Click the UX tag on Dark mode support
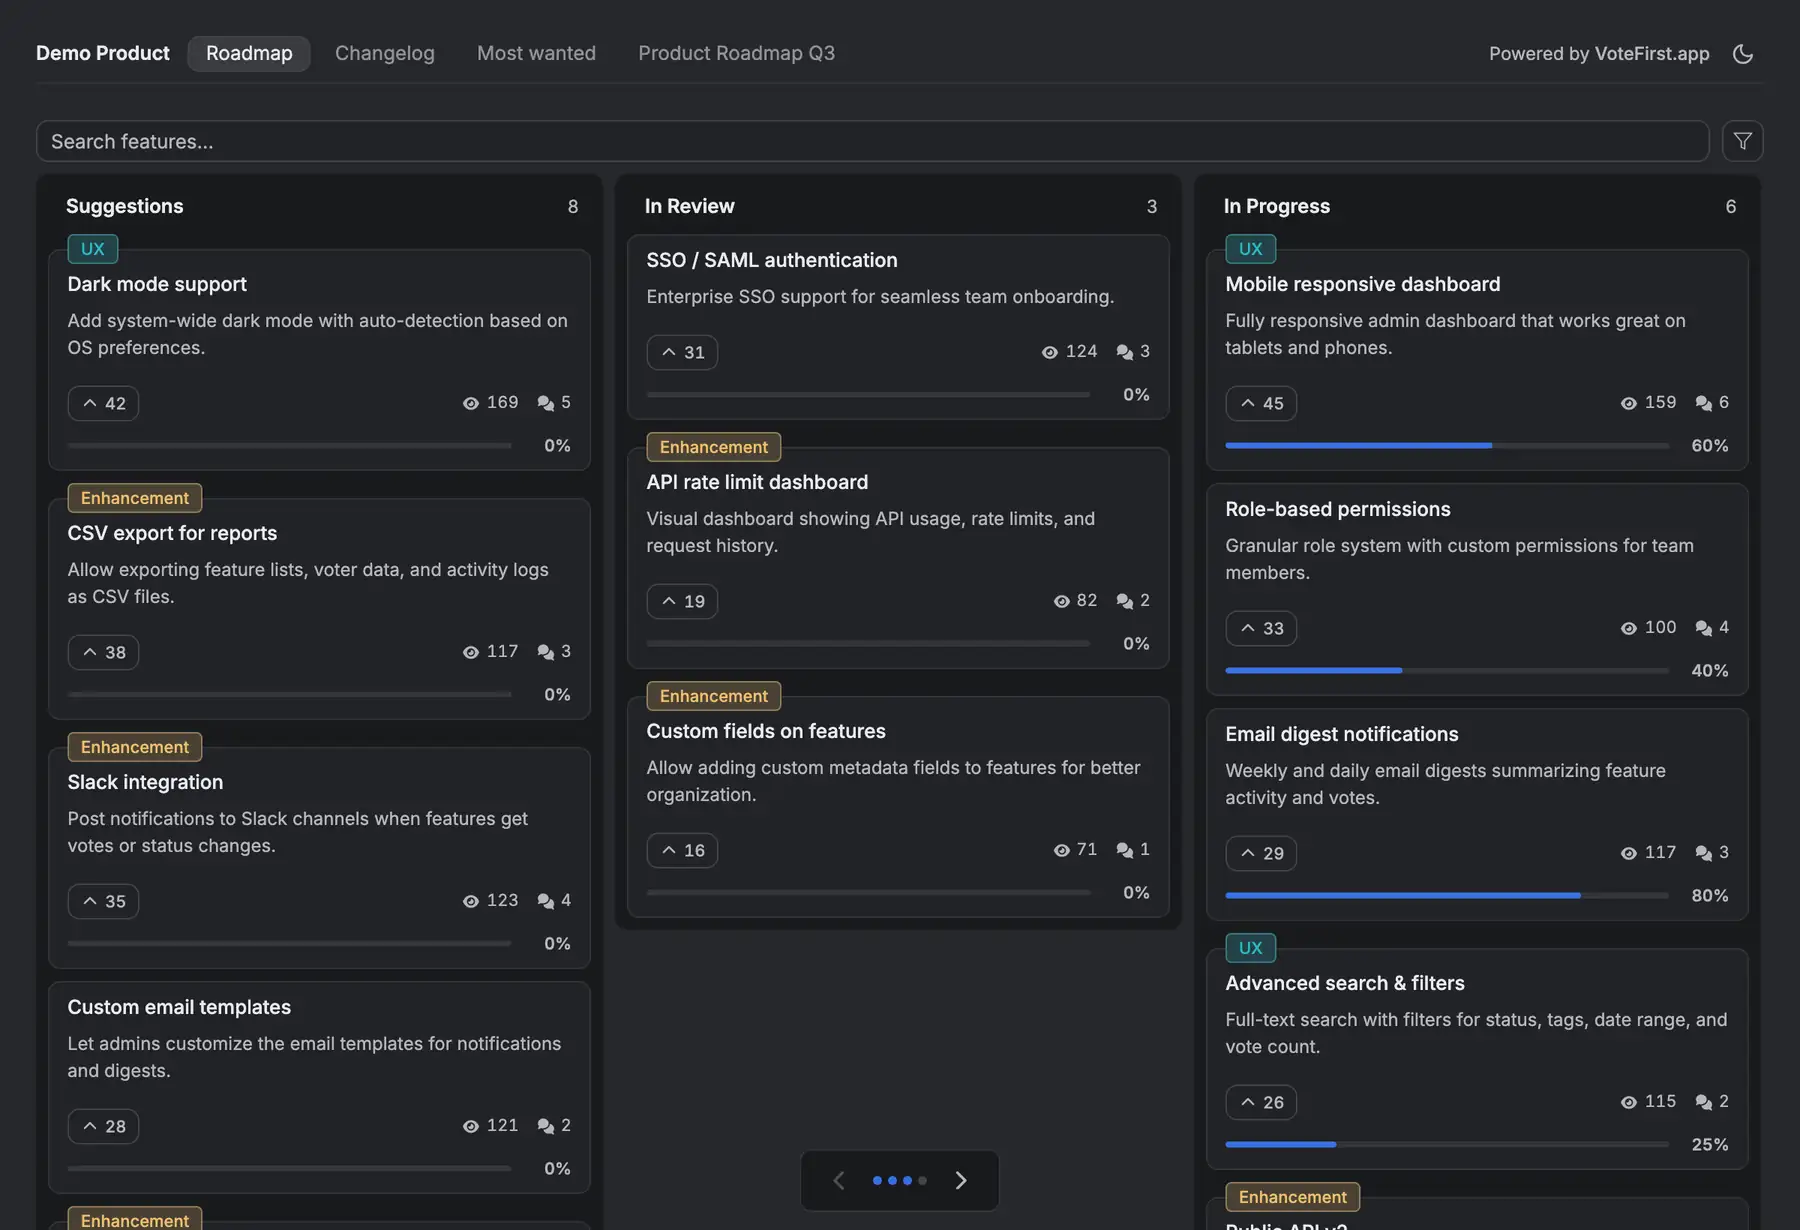 pyautogui.click(x=93, y=249)
